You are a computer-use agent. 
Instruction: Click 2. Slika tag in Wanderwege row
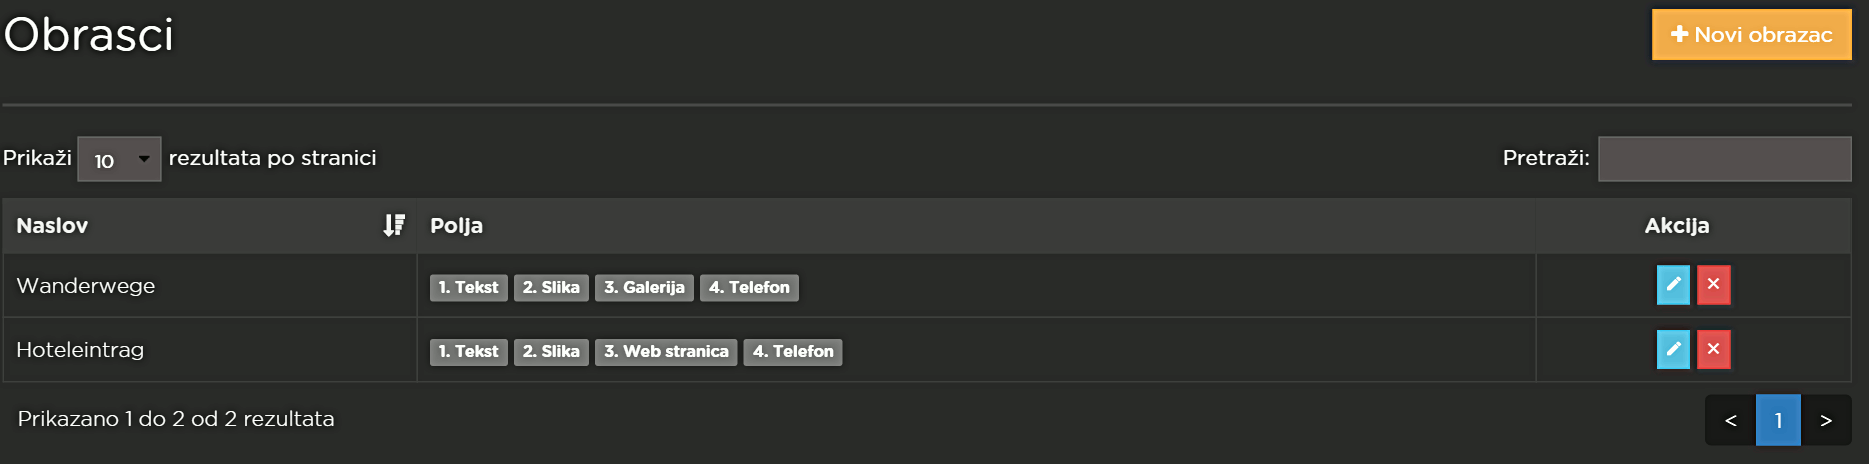(x=551, y=288)
